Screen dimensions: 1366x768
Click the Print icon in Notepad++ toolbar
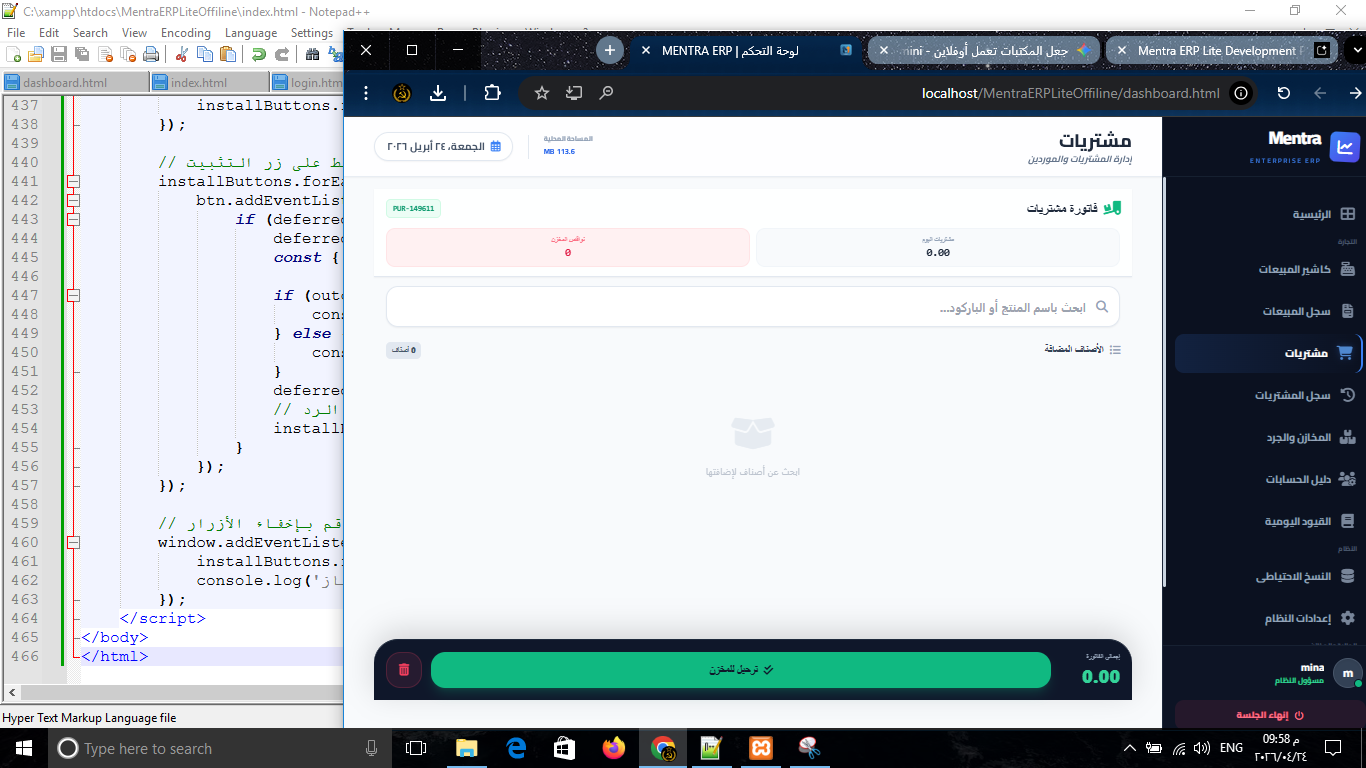click(x=149, y=54)
